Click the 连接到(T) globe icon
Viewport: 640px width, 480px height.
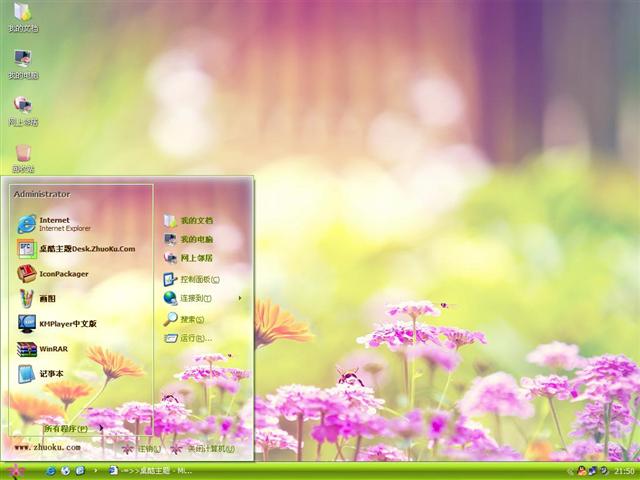coord(170,298)
